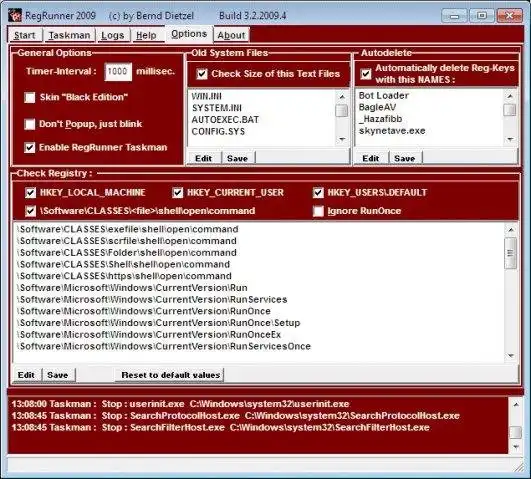Viewport: 531px width, 479px height.
Task: Click the SearchFilterHost.exe log entry
Action: tap(221, 428)
